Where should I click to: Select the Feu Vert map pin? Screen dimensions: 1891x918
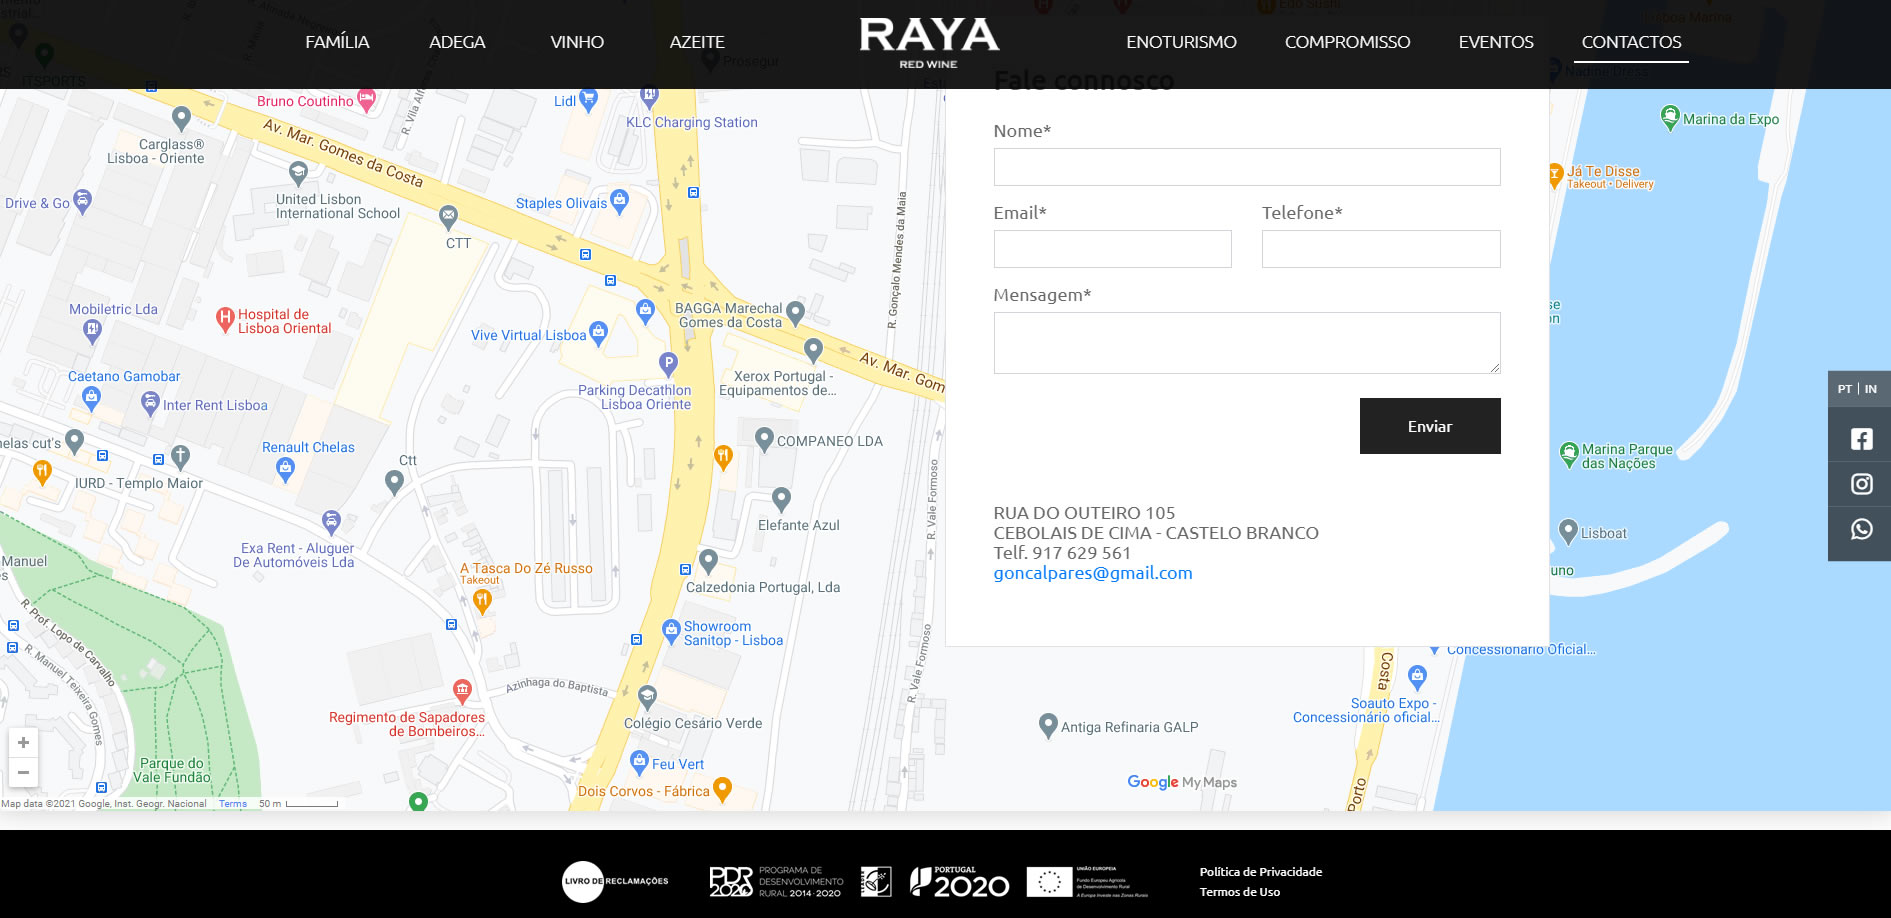point(639,762)
